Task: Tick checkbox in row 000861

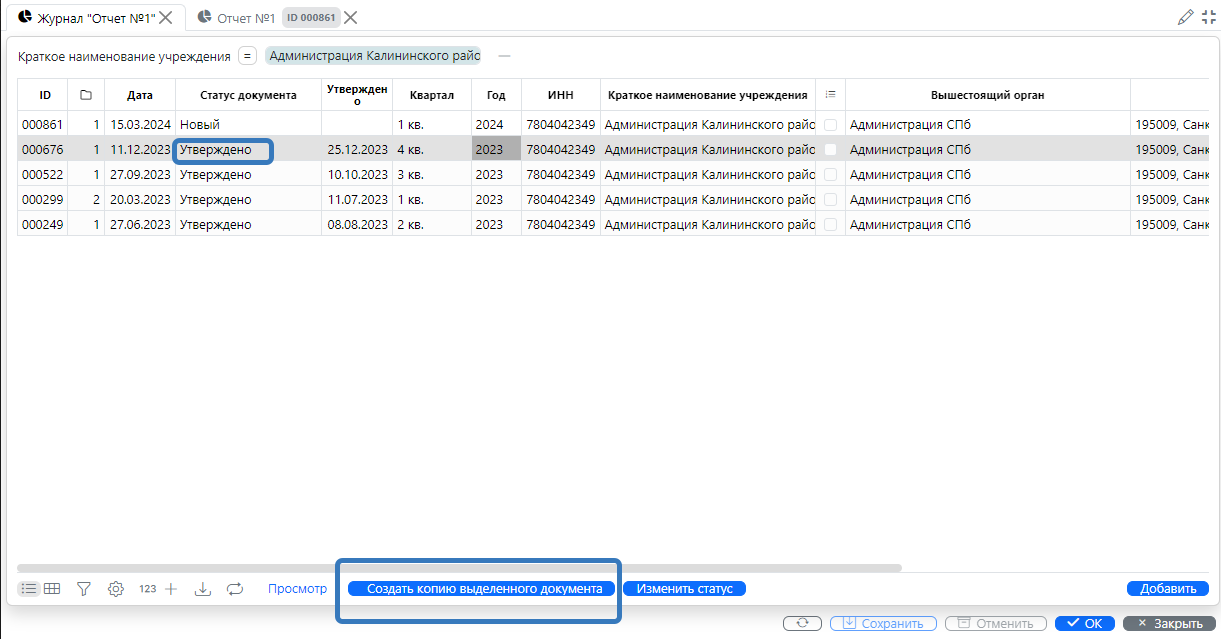Action: coord(830,125)
